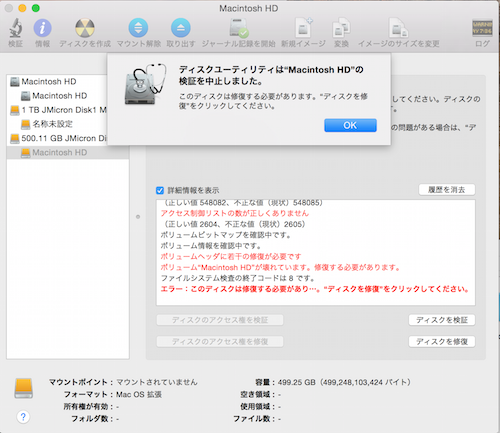Image resolution: width=500 pixels, height=433 pixels.
Task: Click the drive icon beside 1 TB JMicron
Action: point(15,110)
